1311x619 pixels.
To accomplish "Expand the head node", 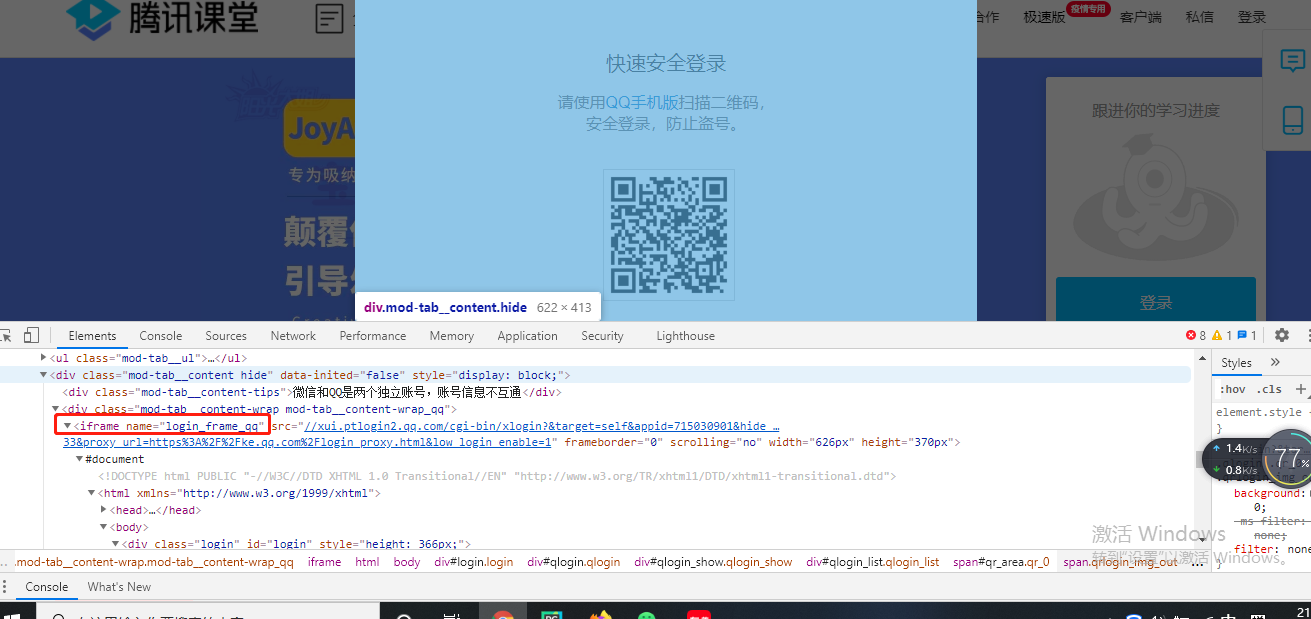I will click(x=104, y=510).
